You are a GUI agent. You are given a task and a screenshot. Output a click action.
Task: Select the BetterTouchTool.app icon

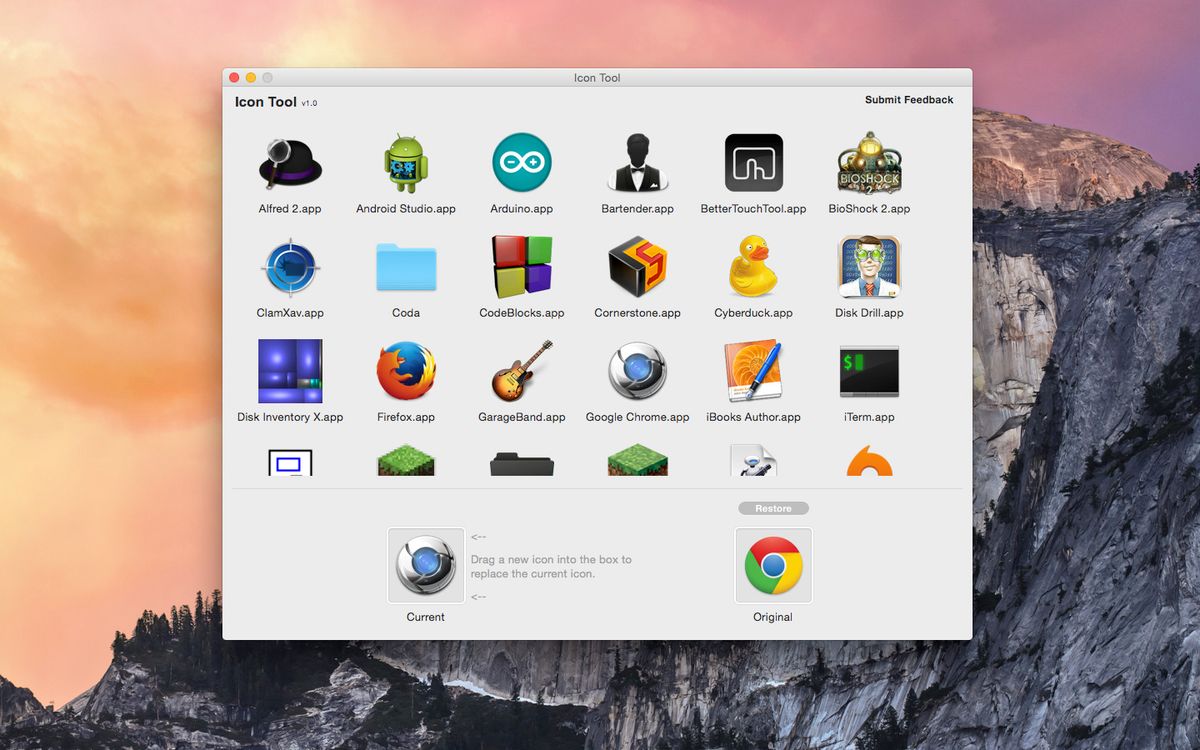(753, 163)
